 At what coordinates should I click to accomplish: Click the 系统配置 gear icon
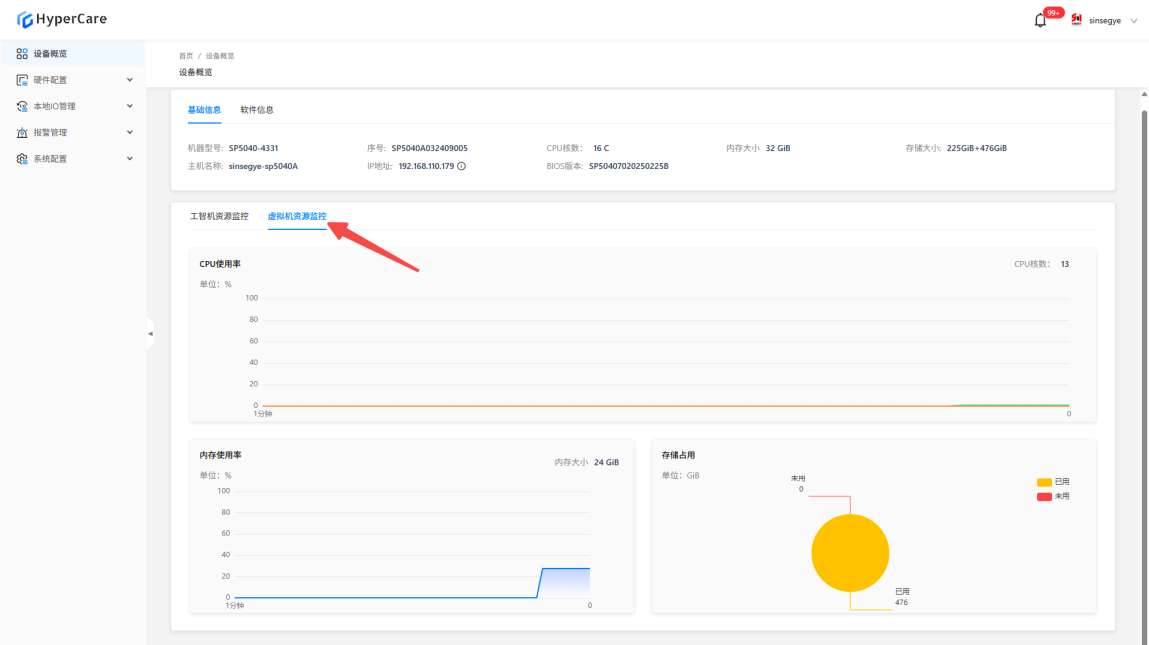[22, 158]
